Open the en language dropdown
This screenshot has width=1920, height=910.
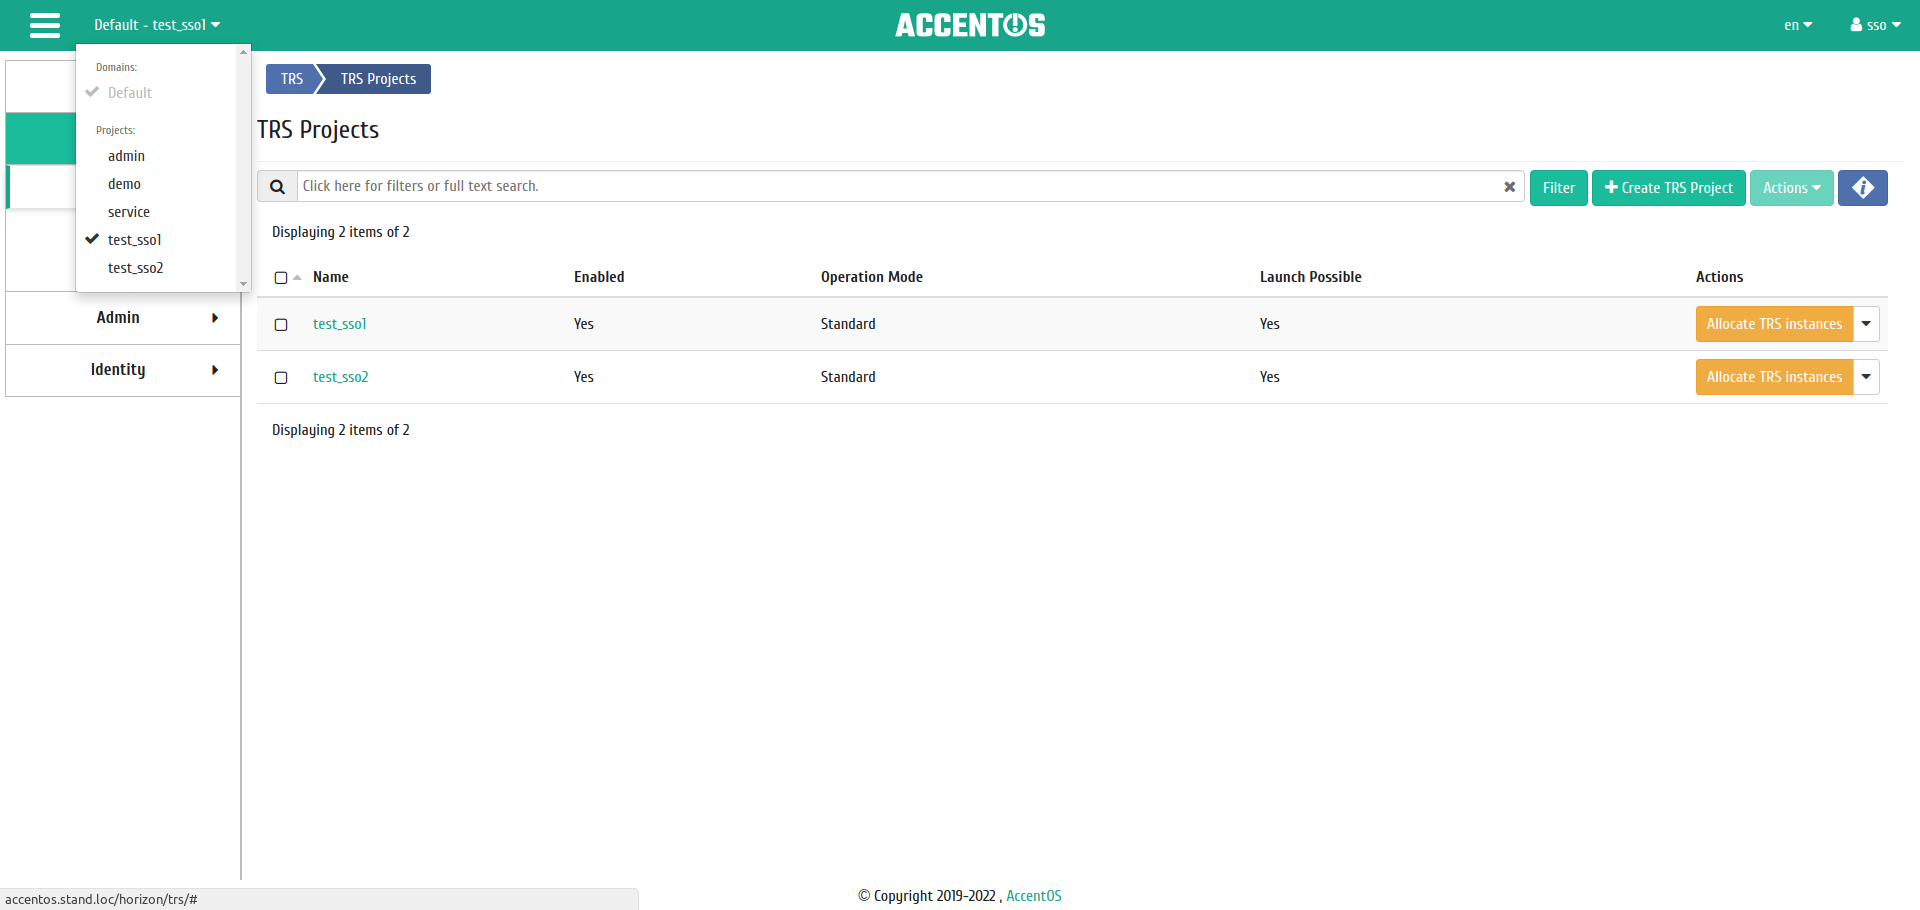click(1798, 25)
